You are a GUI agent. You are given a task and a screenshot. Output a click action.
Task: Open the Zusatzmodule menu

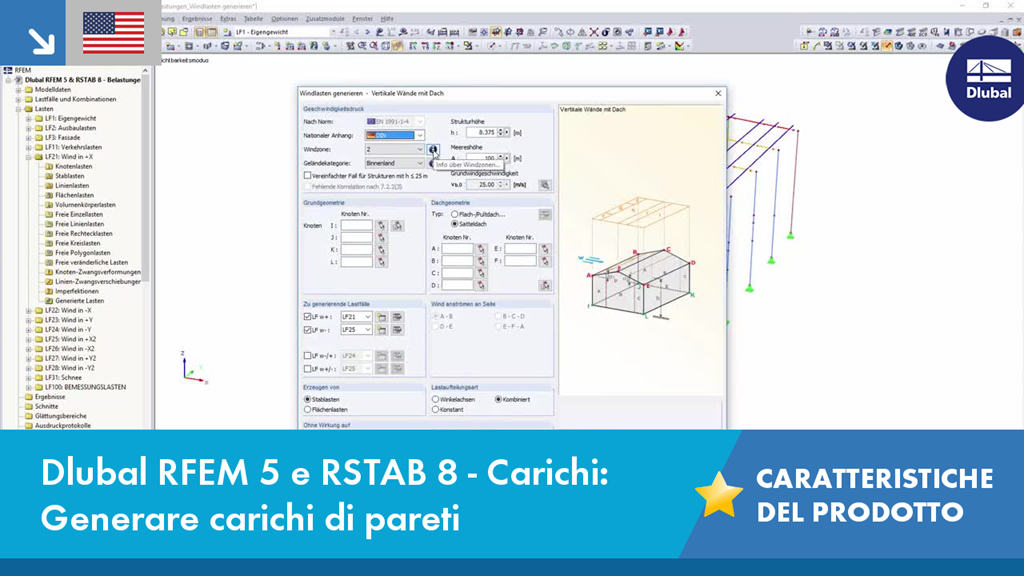pyautogui.click(x=325, y=19)
